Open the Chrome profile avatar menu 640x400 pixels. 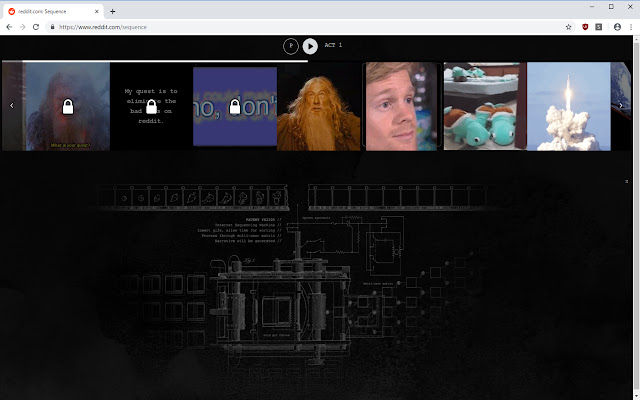pos(617,27)
